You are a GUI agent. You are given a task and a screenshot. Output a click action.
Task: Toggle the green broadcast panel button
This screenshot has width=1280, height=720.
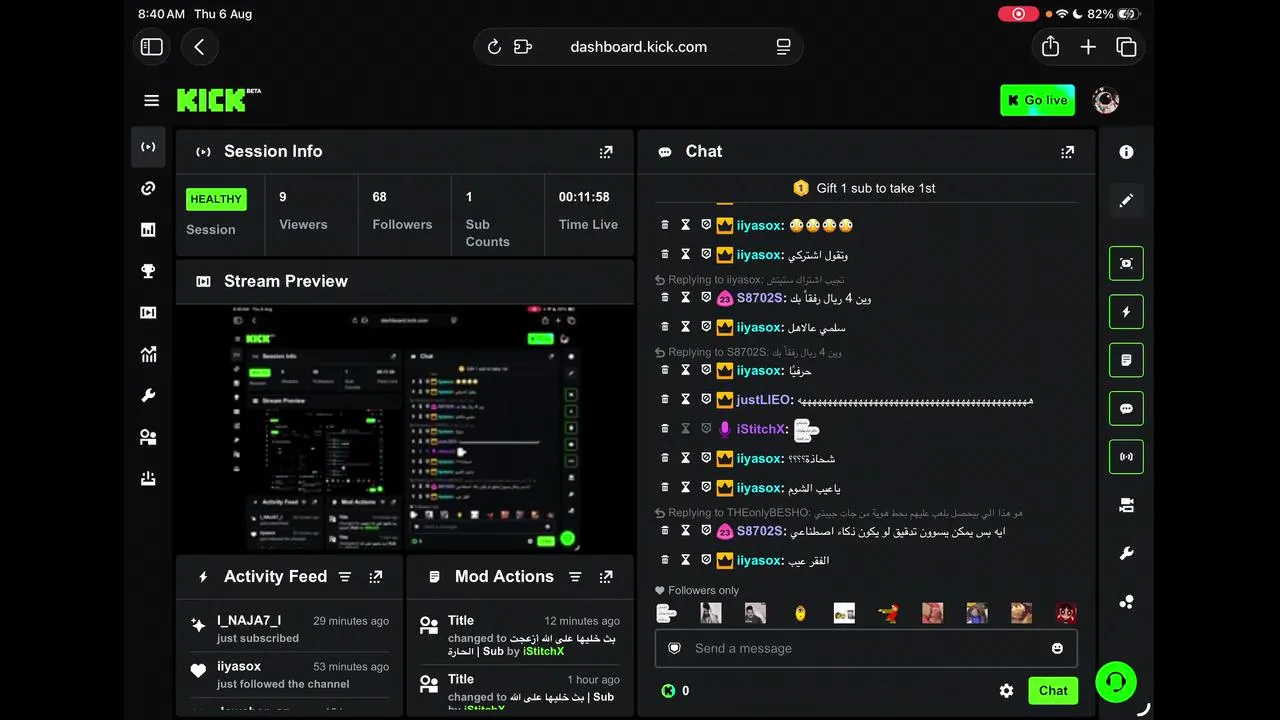point(1126,457)
